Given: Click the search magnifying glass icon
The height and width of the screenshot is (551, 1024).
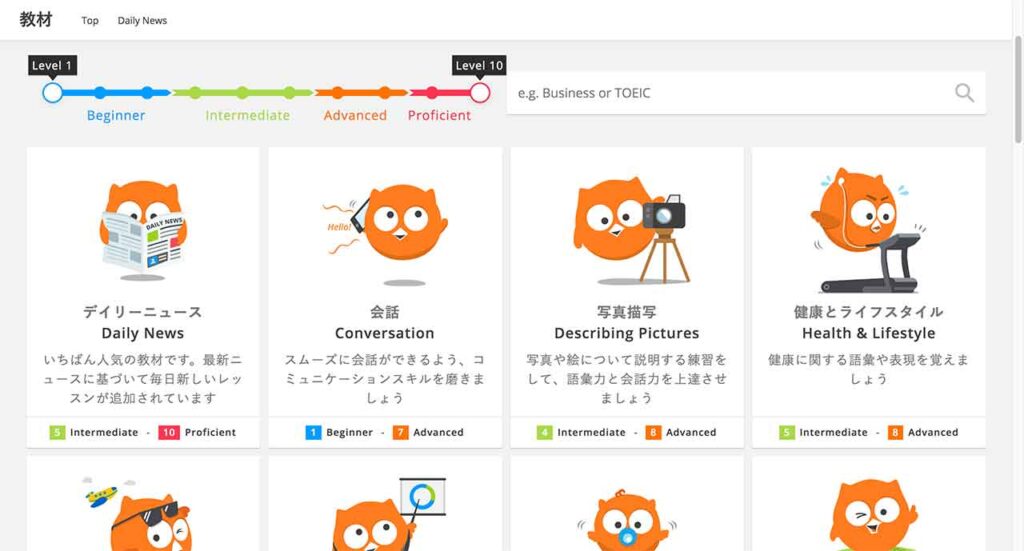Looking at the screenshot, I should (x=964, y=93).
